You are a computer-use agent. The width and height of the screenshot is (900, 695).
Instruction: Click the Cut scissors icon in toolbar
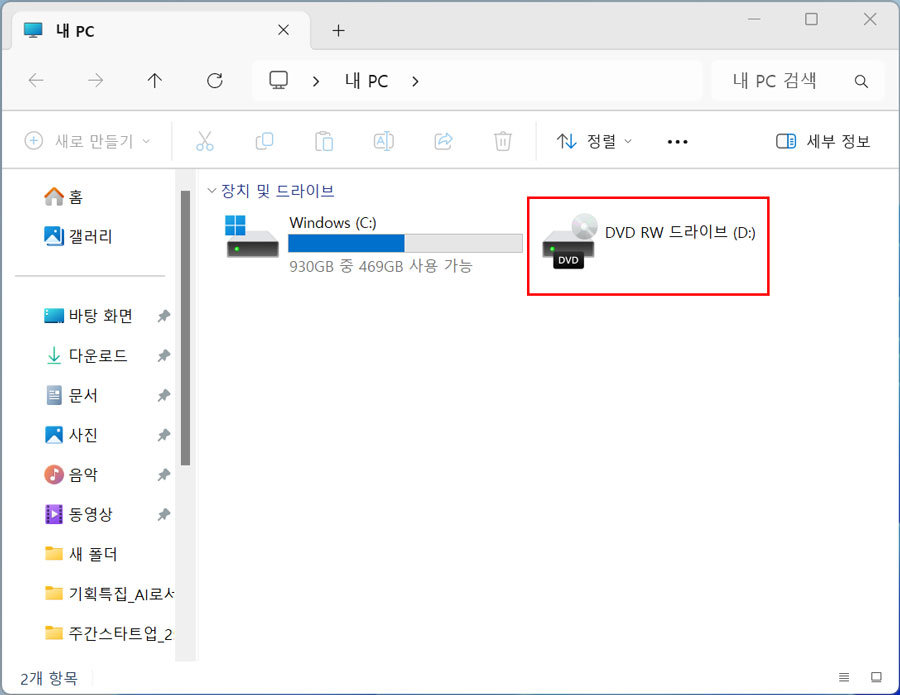[205, 141]
